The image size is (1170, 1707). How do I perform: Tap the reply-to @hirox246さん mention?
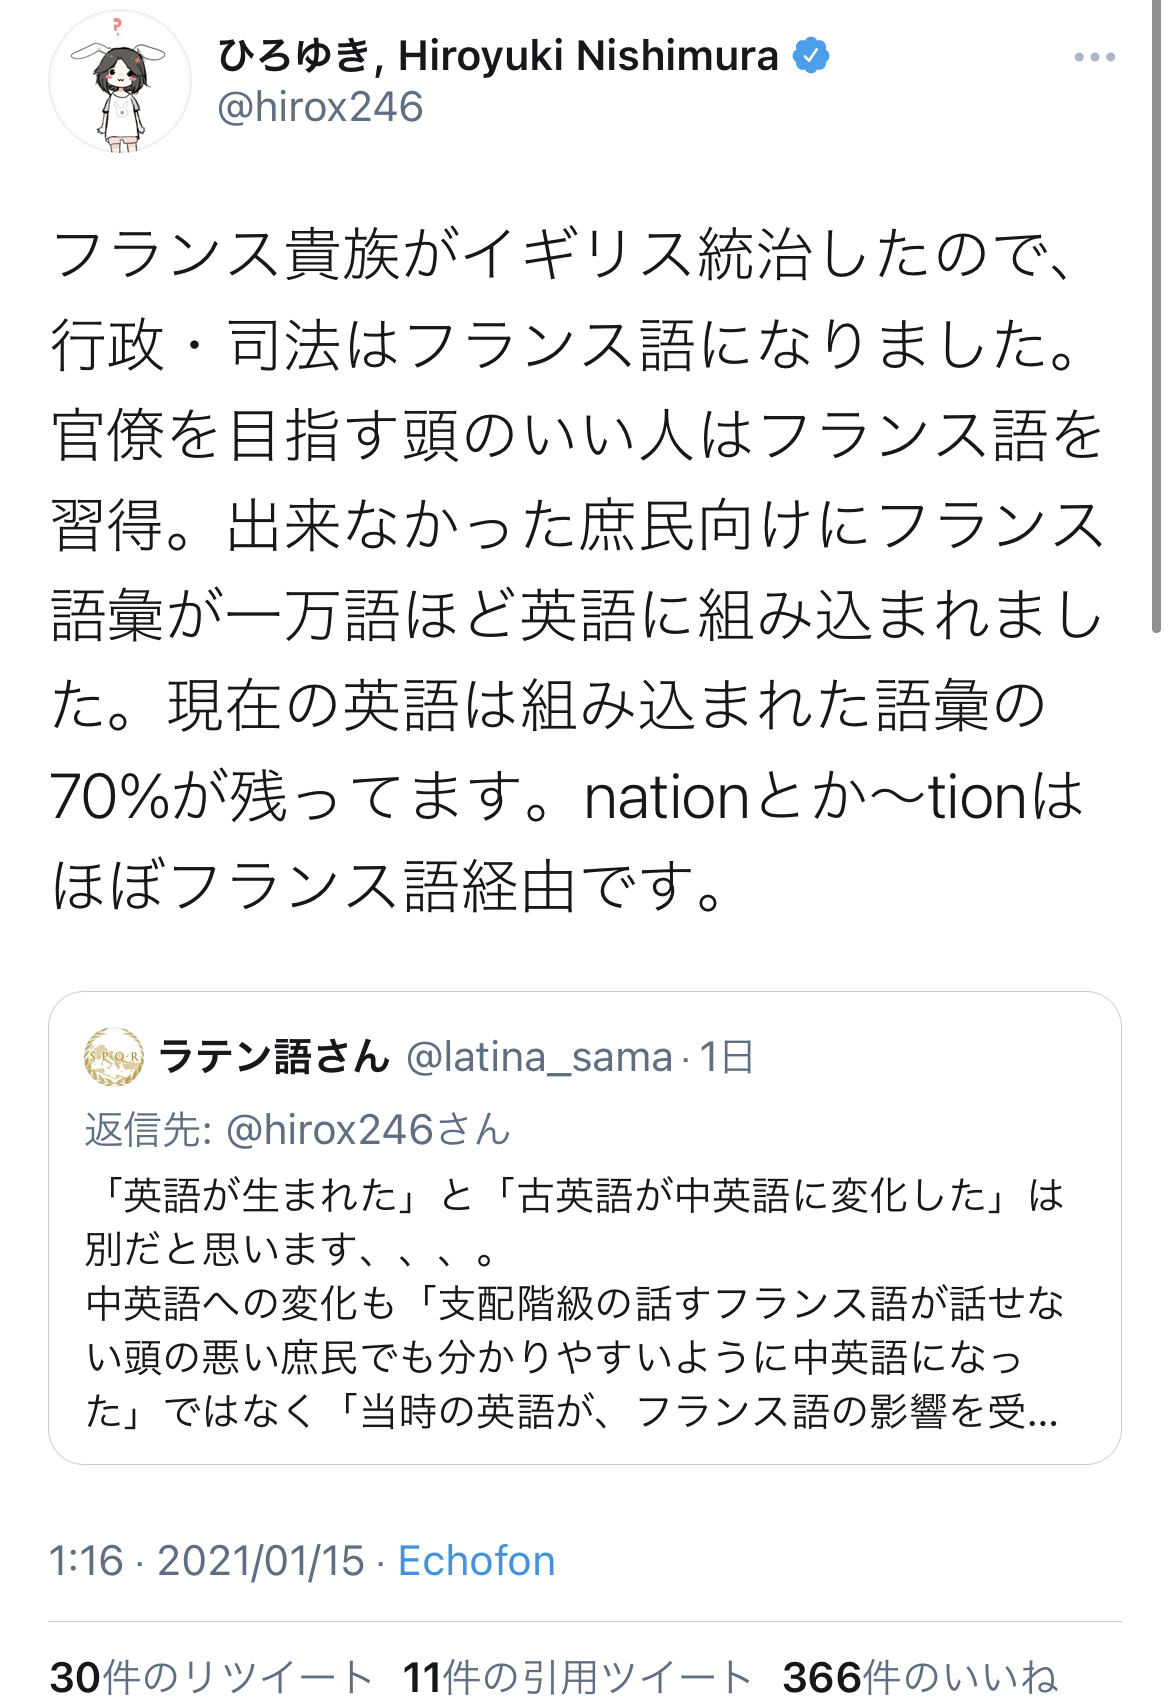click(368, 1130)
